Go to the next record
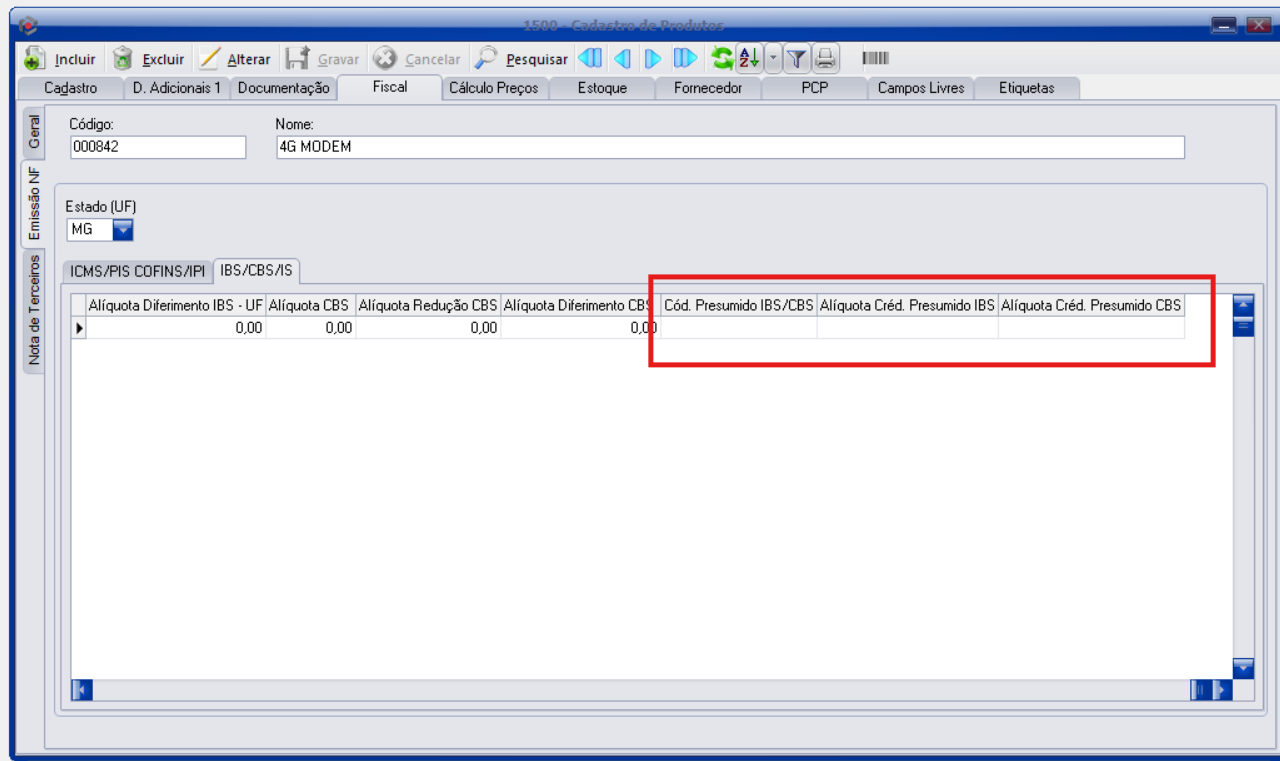Image resolution: width=1280 pixels, height=761 pixels. click(653, 59)
